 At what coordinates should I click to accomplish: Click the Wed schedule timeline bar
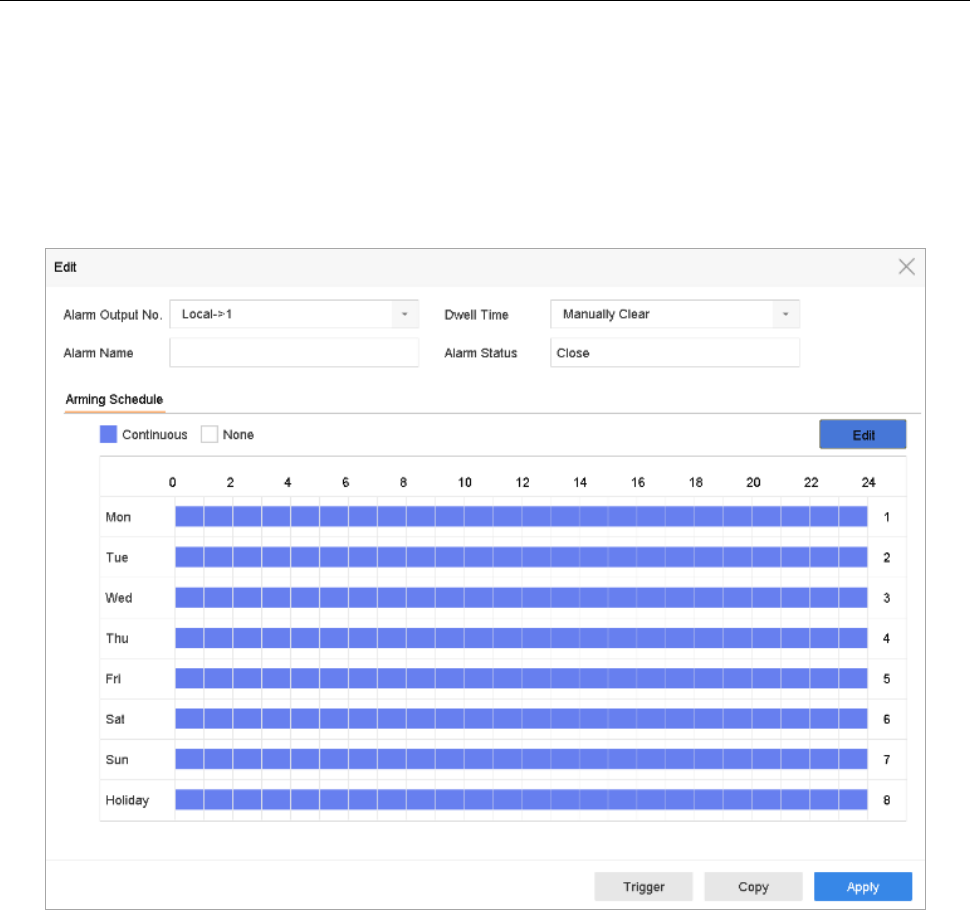coord(520,598)
